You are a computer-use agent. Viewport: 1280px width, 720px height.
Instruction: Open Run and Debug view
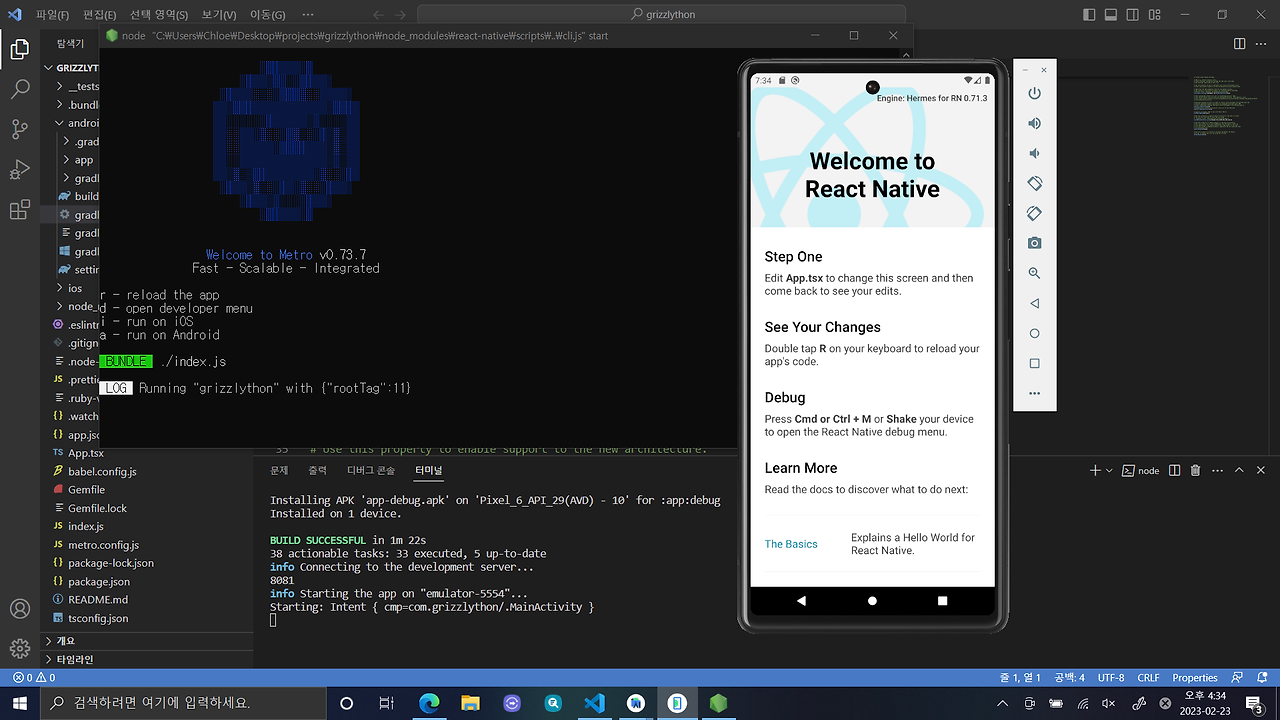pyautogui.click(x=19, y=170)
